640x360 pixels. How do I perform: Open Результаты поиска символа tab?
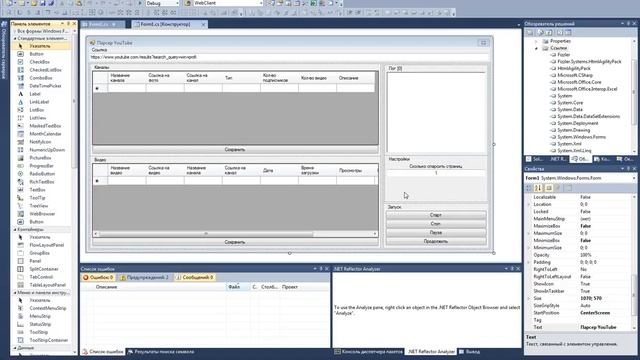coord(161,352)
